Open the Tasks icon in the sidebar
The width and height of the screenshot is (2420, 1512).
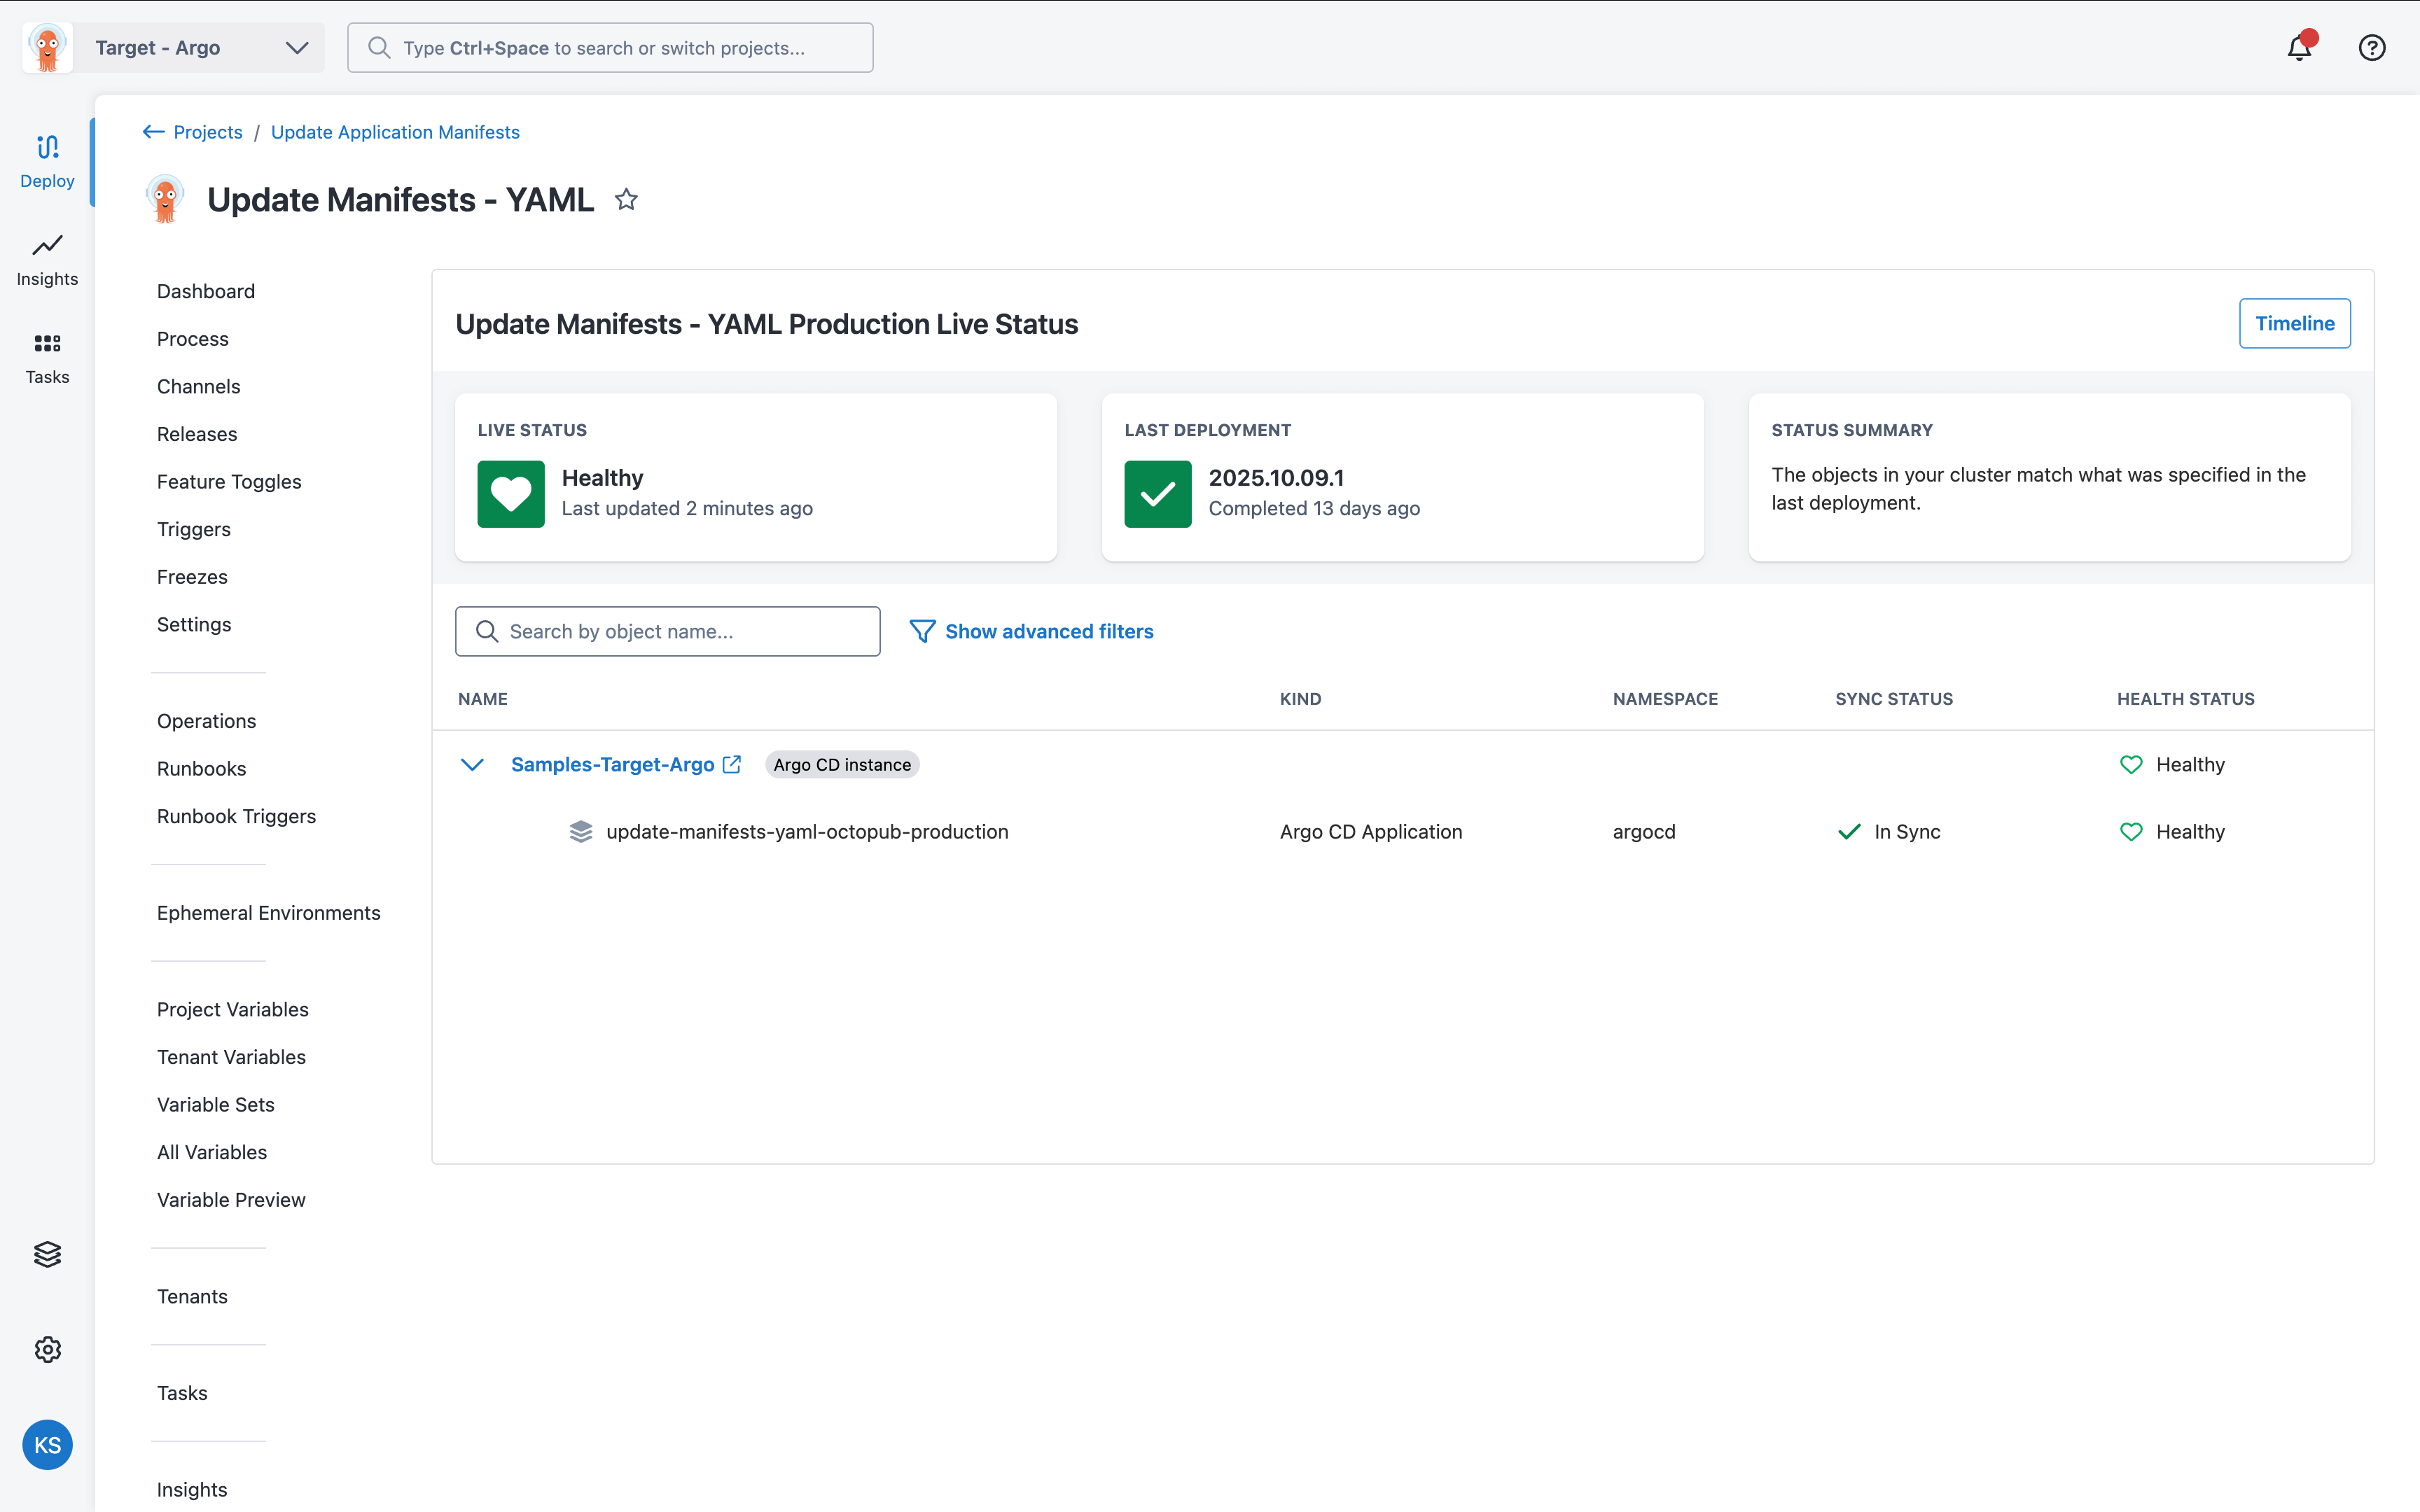tap(46, 357)
